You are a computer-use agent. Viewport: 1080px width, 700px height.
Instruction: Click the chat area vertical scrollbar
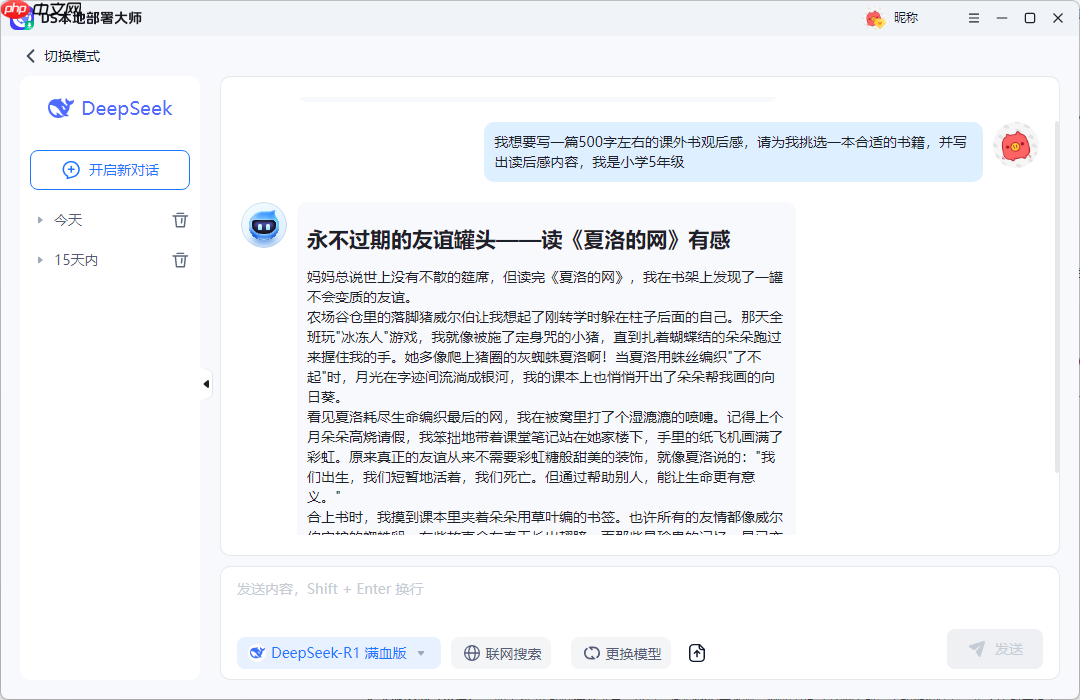(1056, 296)
